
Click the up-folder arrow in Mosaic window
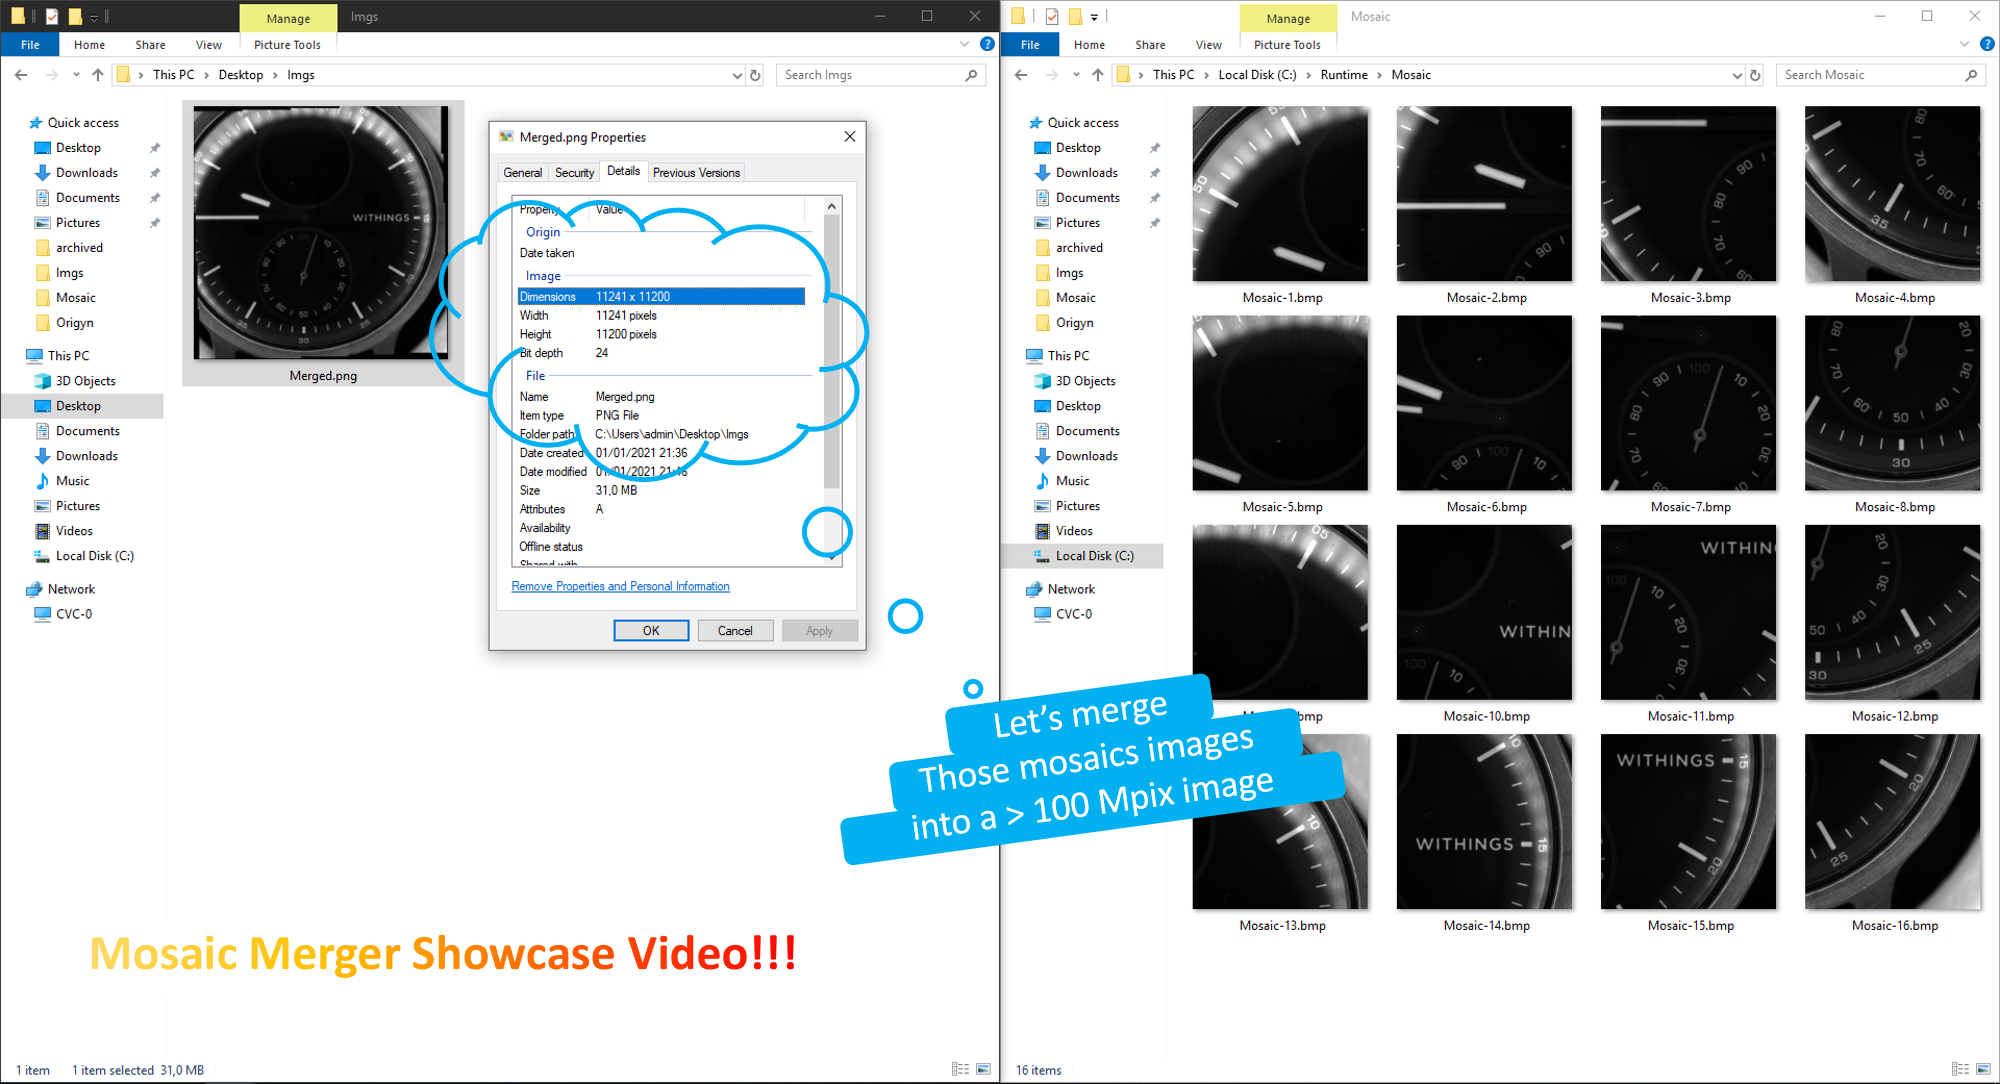coord(1098,75)
